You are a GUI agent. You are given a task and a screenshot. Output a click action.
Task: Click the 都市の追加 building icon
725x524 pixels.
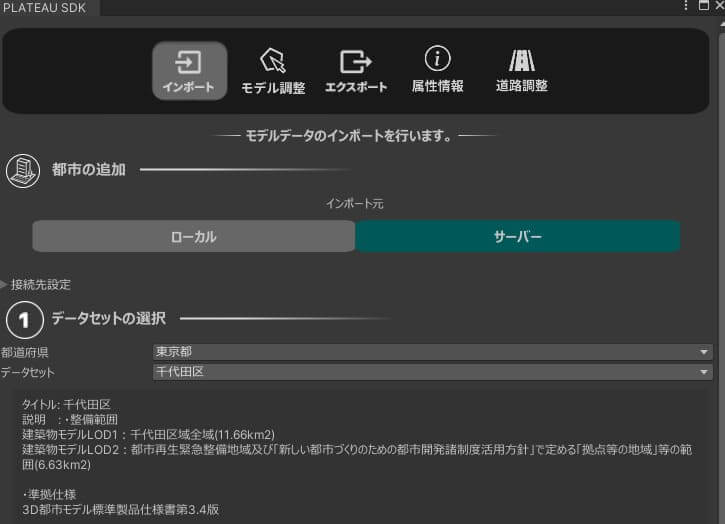[23, 171]
